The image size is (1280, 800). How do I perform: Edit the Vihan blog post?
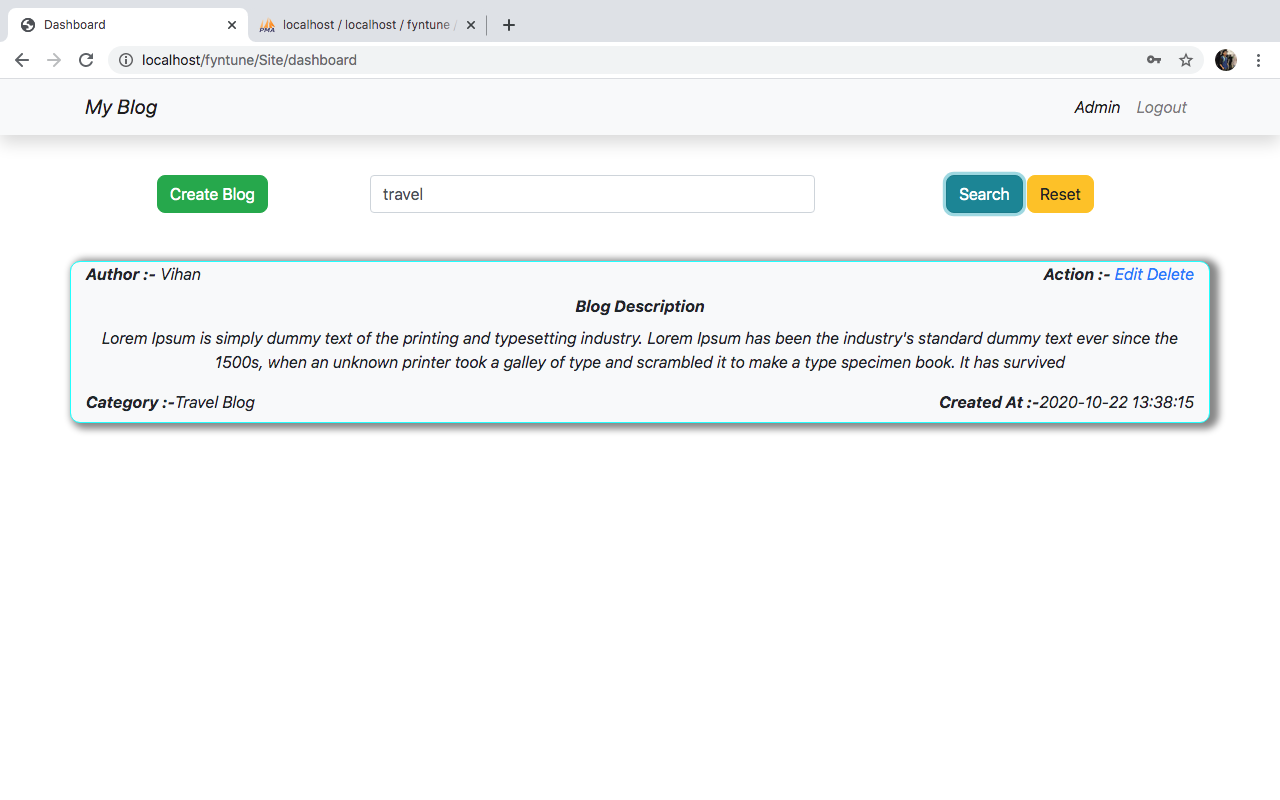(1128, 274)
